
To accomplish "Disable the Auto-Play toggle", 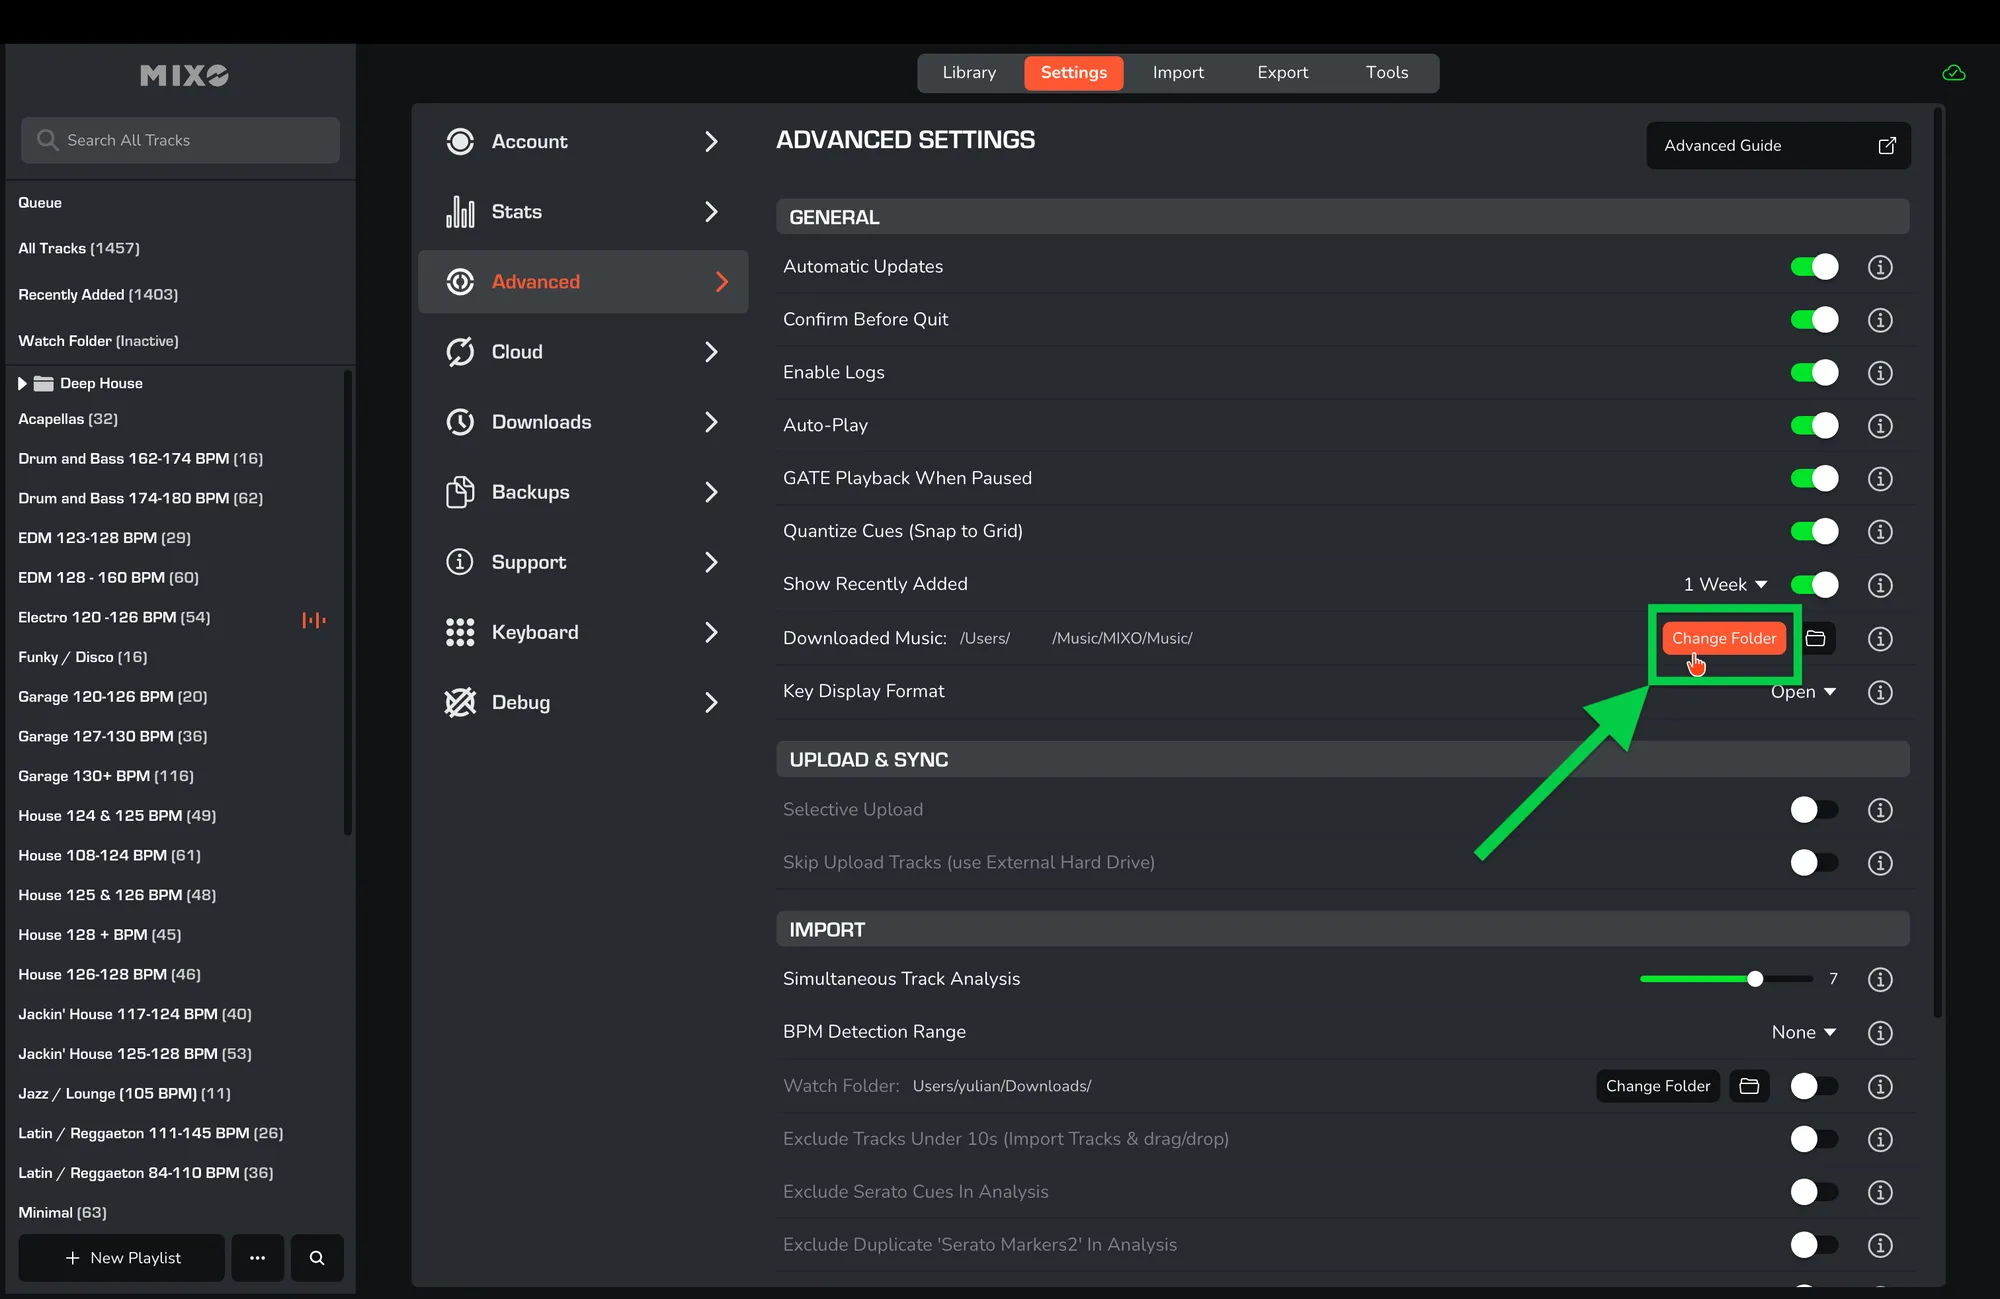I will pos(1814,425).
